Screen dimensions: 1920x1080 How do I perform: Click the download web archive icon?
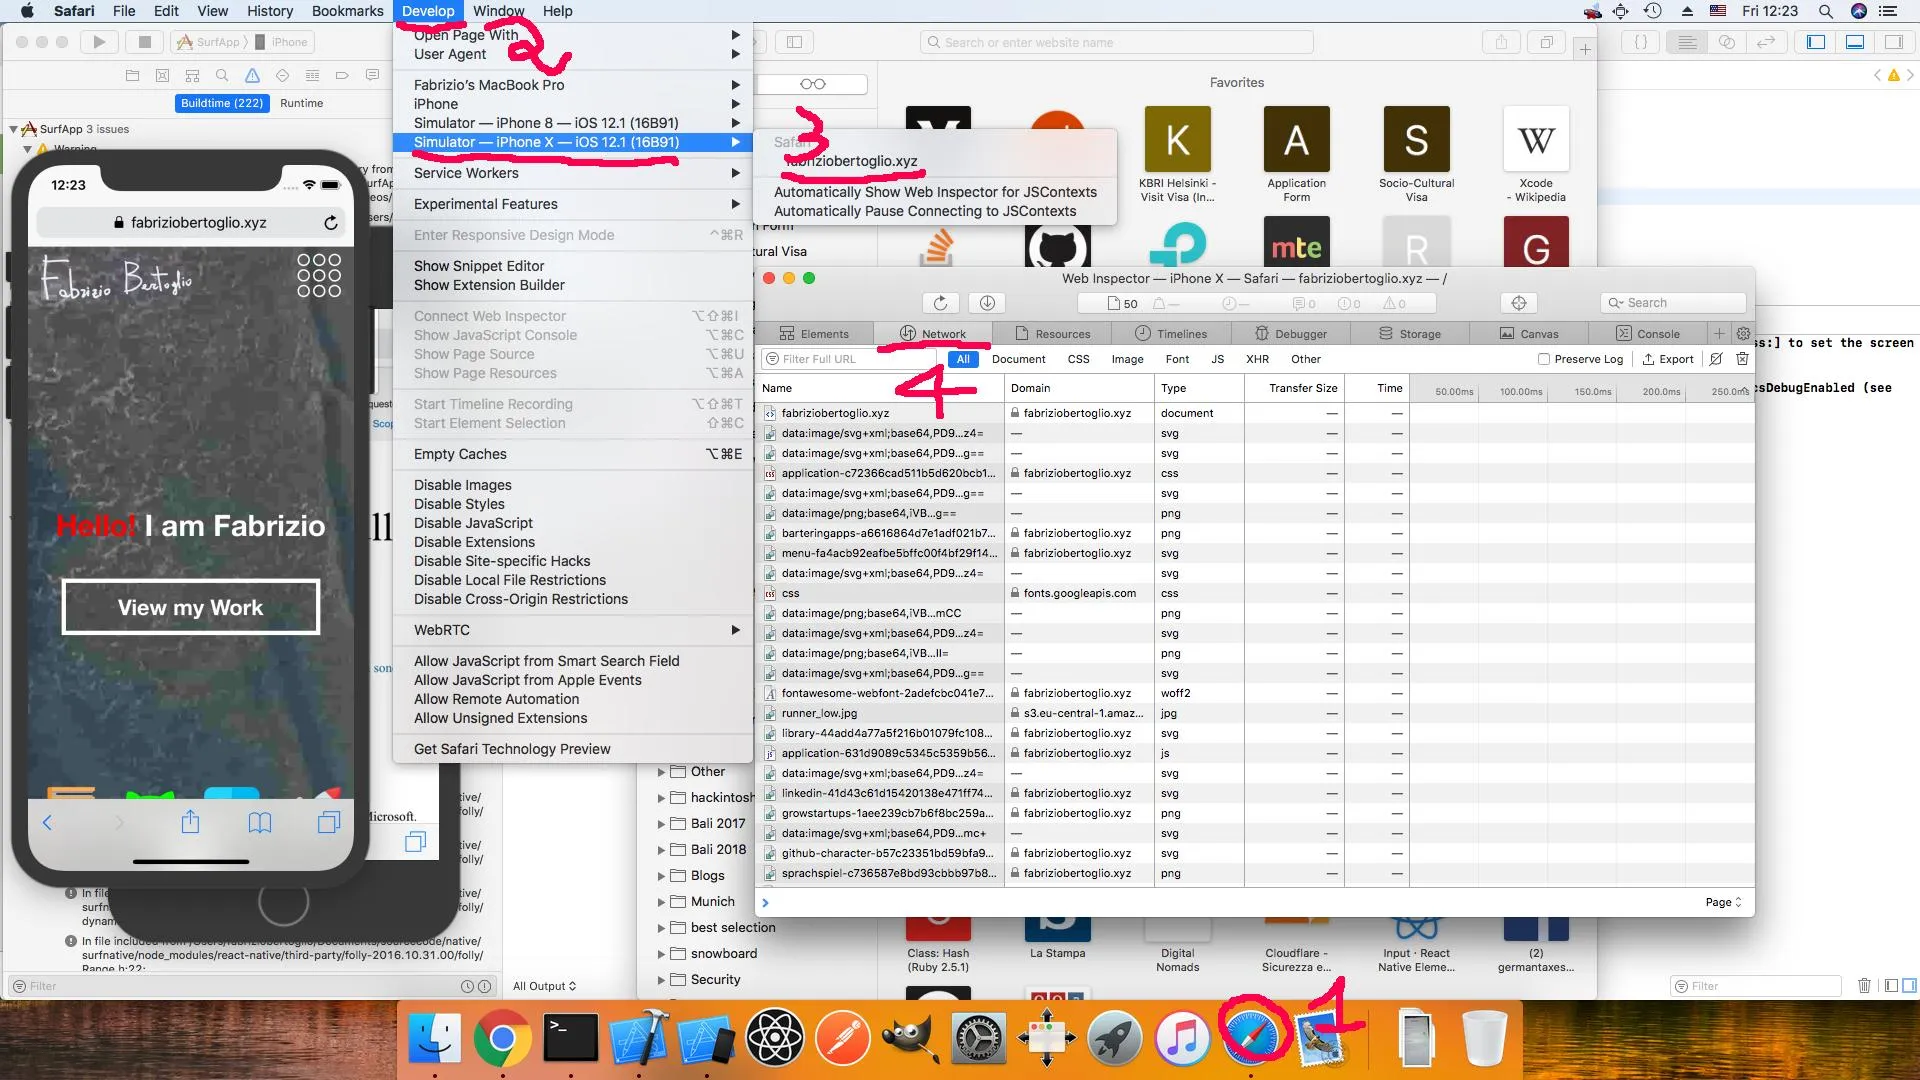click(987, 303)
